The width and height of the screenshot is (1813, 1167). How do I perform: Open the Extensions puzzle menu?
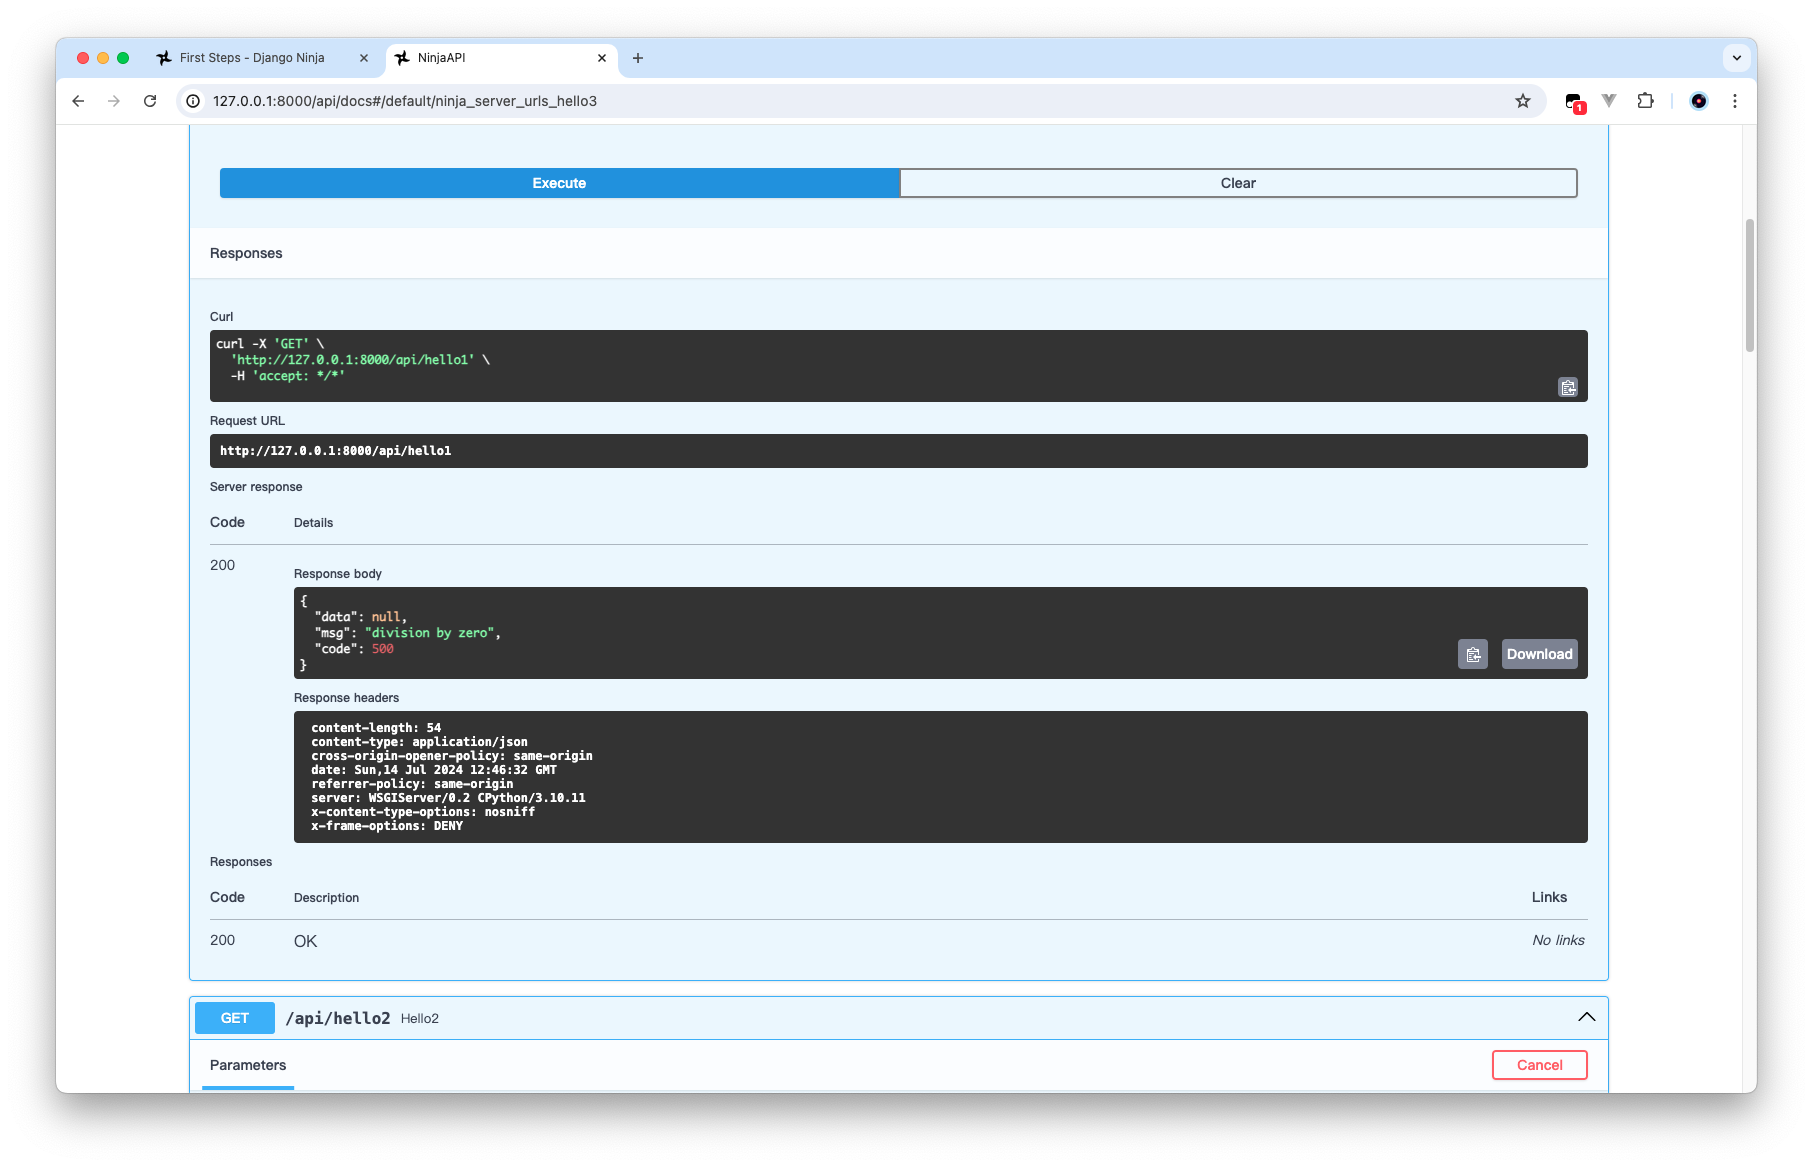(x=1645, y=101)
